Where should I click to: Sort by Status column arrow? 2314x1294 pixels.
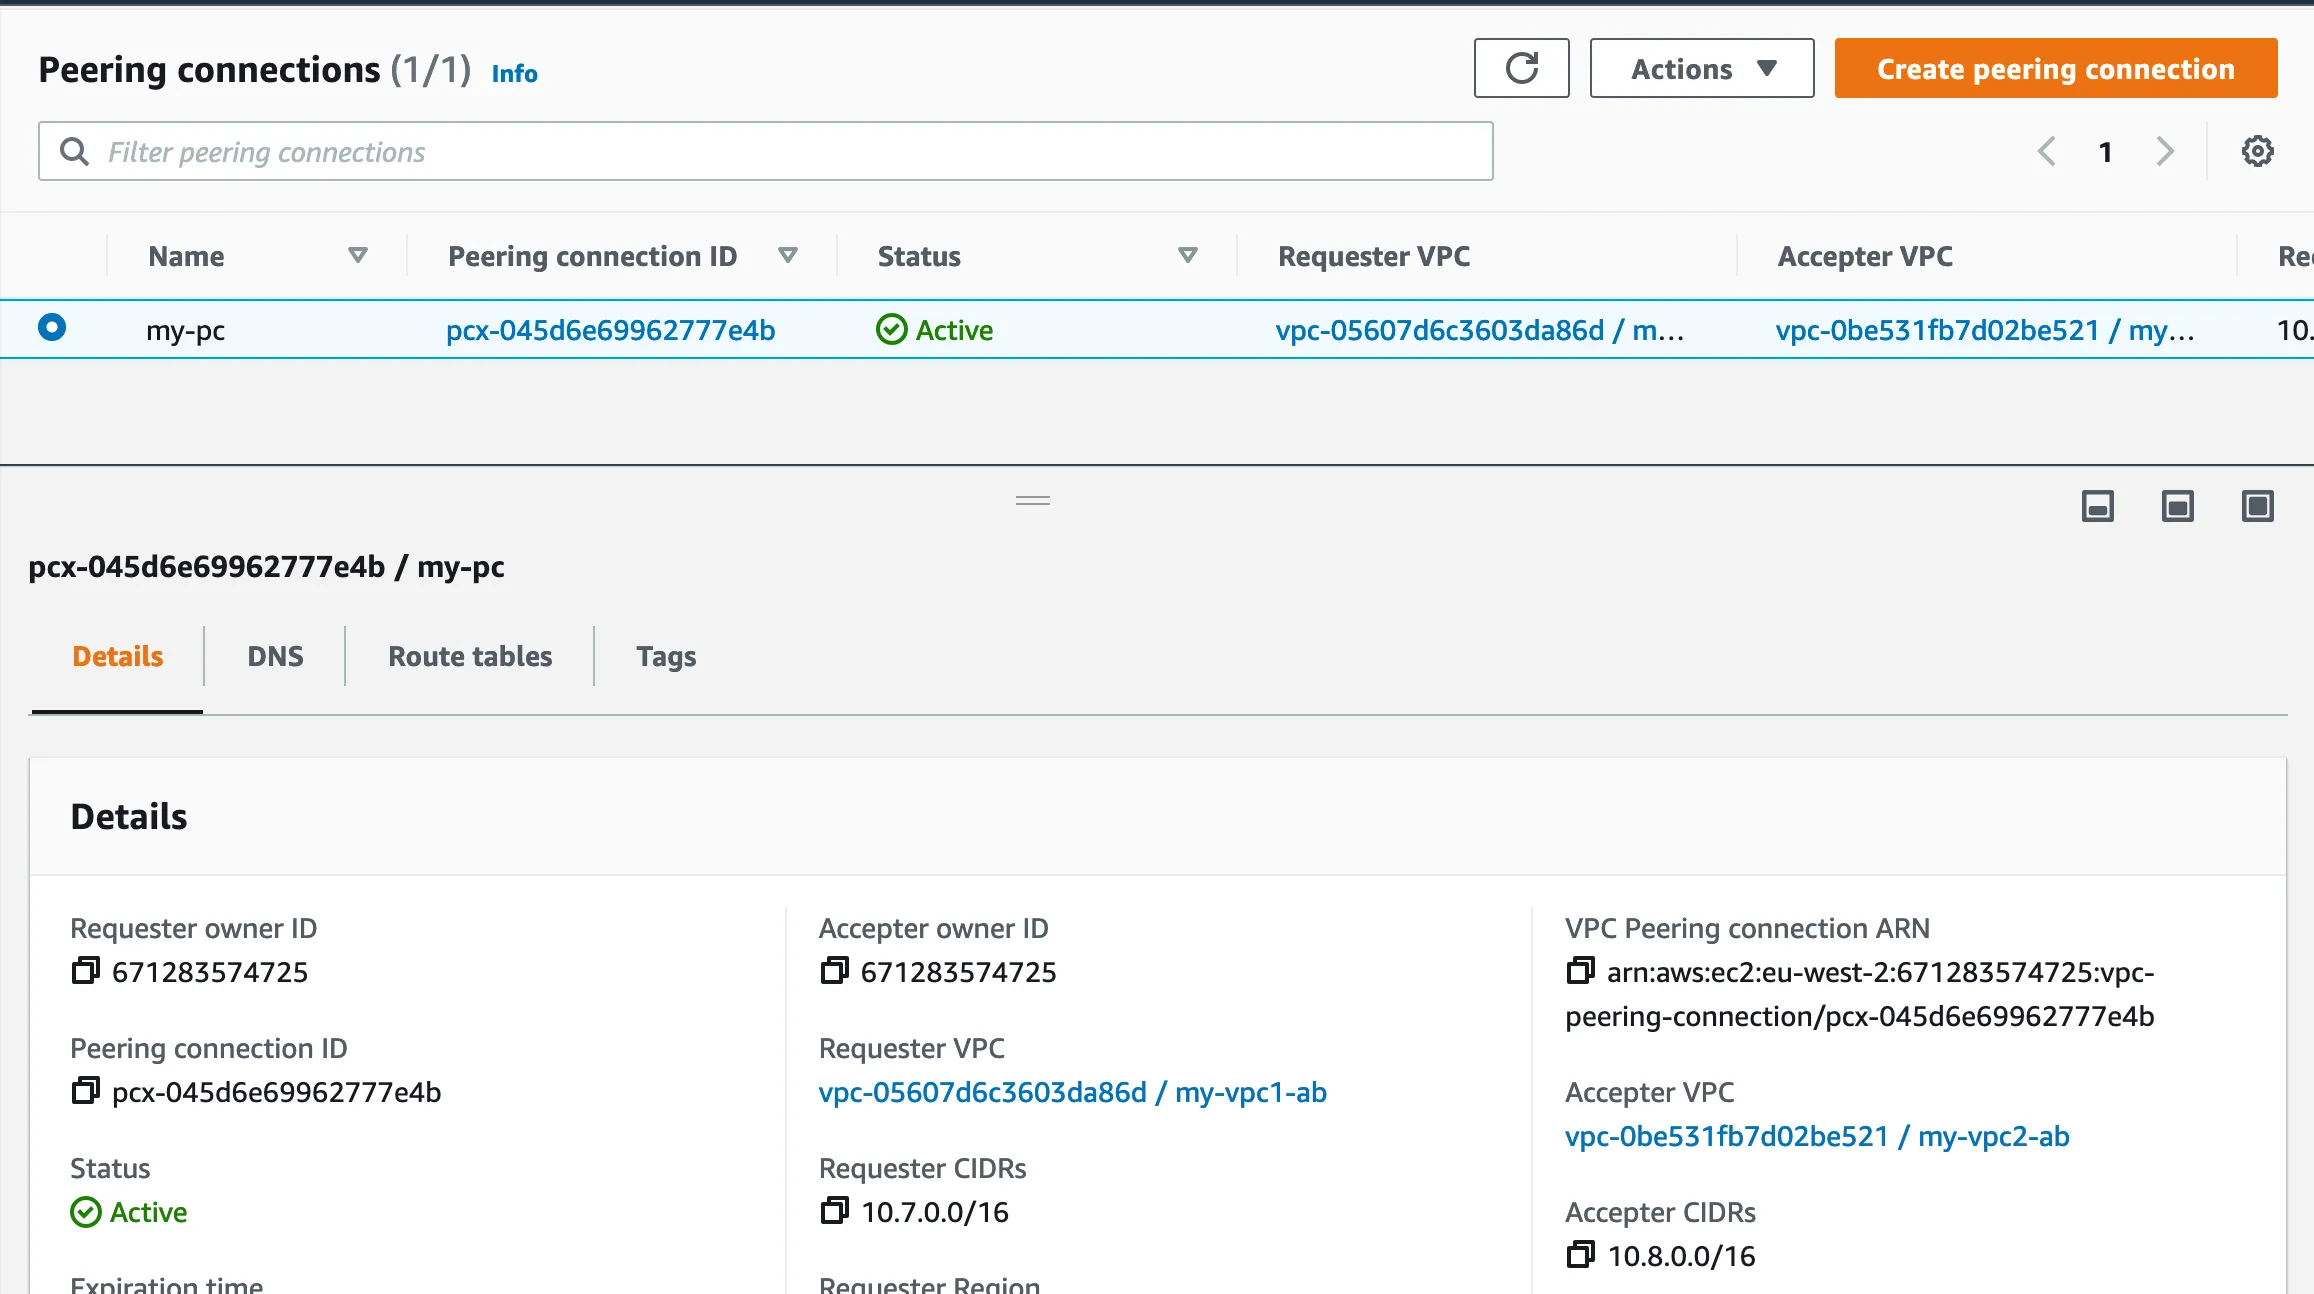(1187, 256)
